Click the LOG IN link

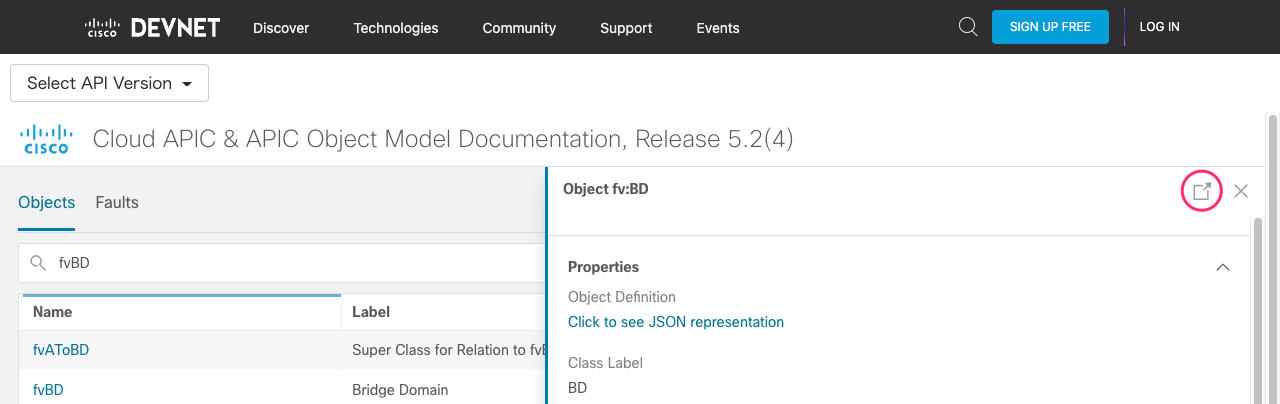1160,27
